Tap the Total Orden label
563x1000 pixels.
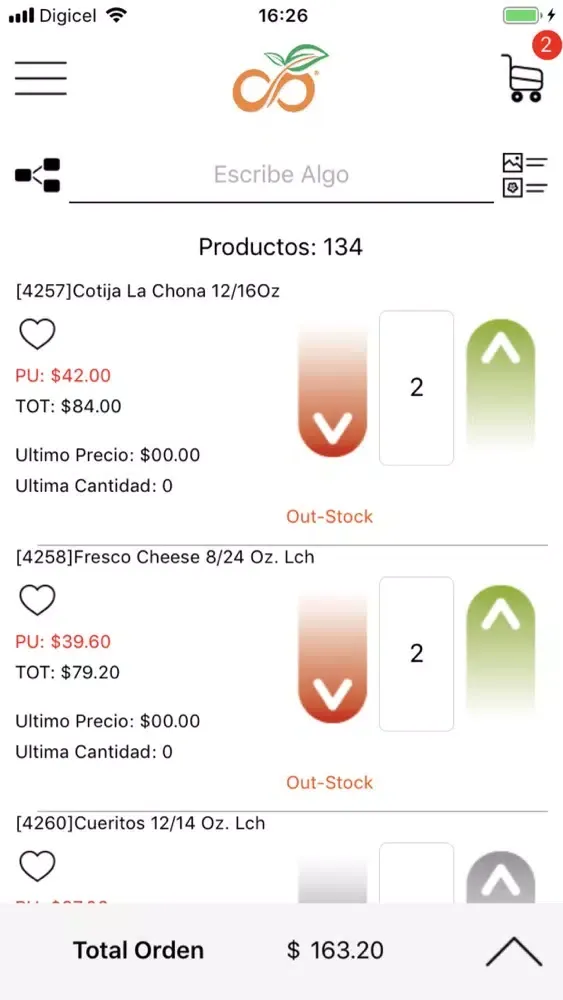pos(138,950)
